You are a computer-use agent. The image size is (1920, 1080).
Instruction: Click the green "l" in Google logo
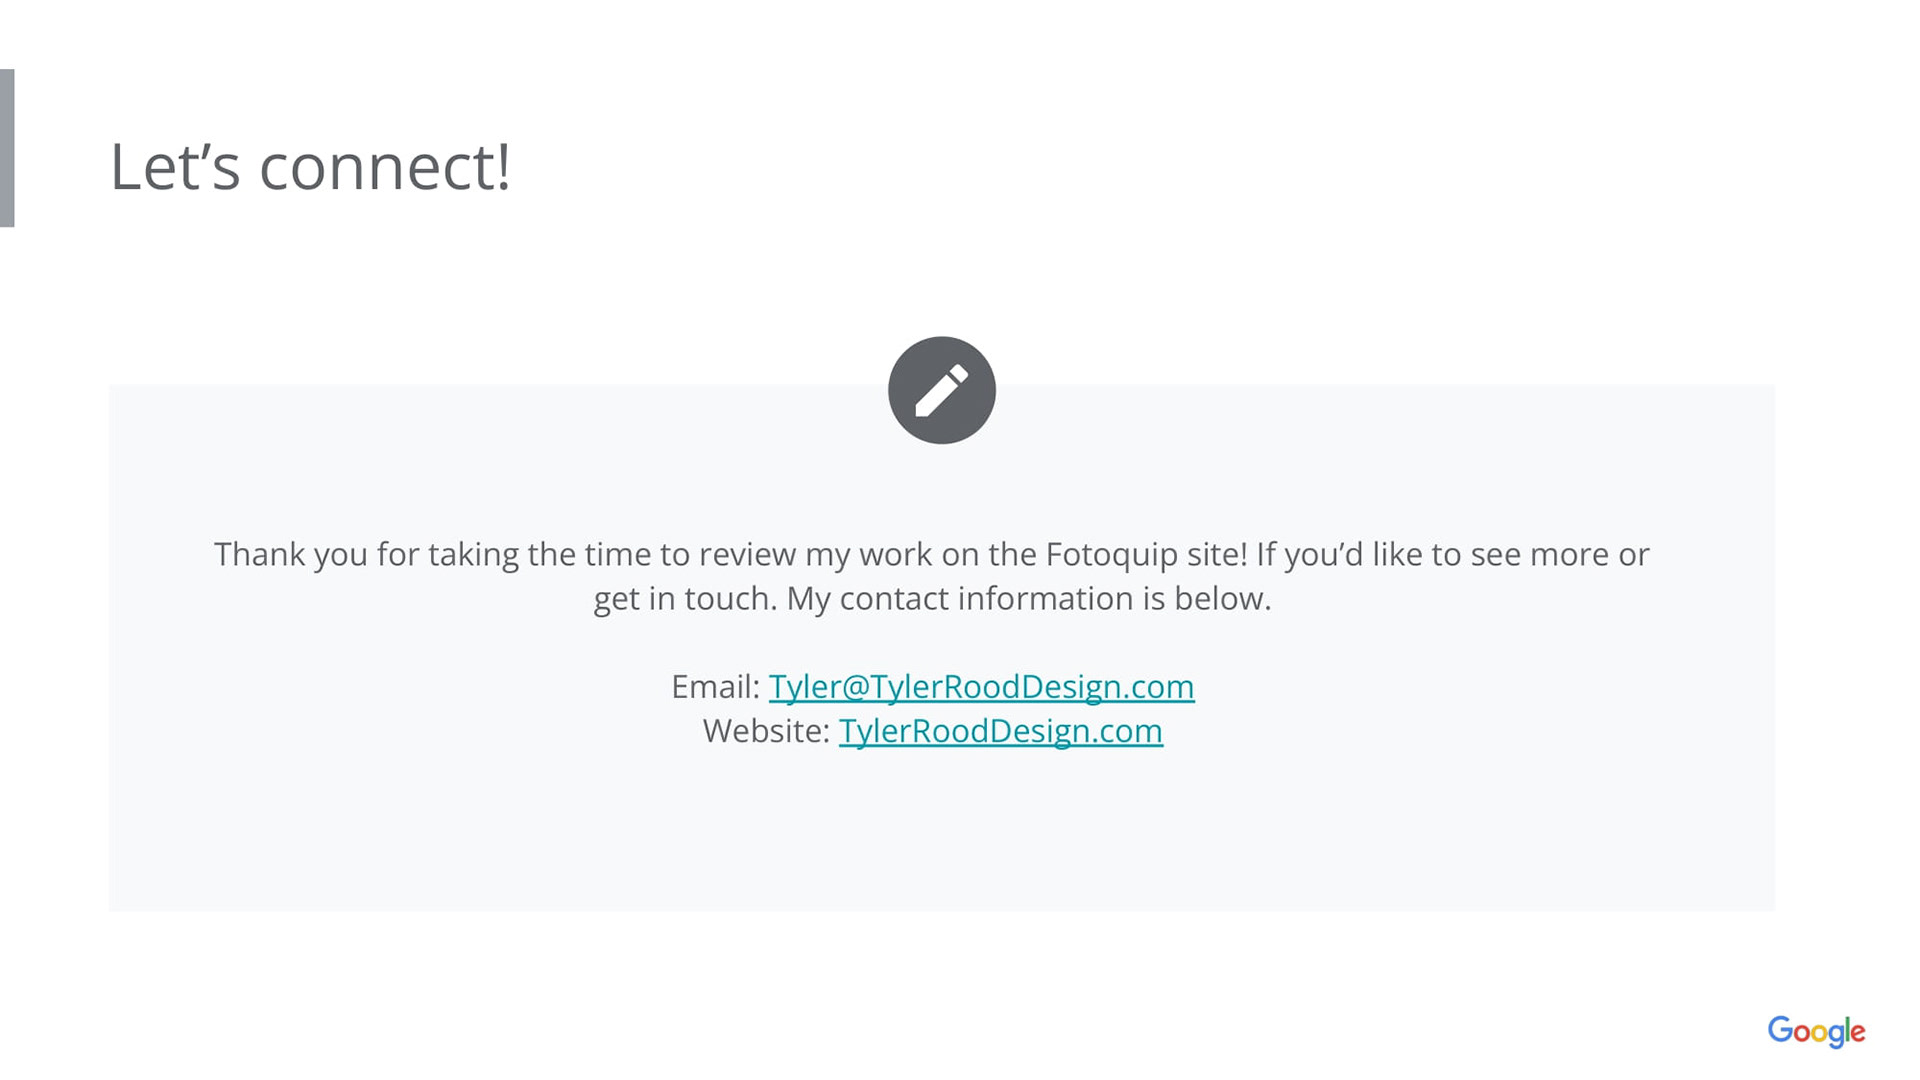1846,1029
